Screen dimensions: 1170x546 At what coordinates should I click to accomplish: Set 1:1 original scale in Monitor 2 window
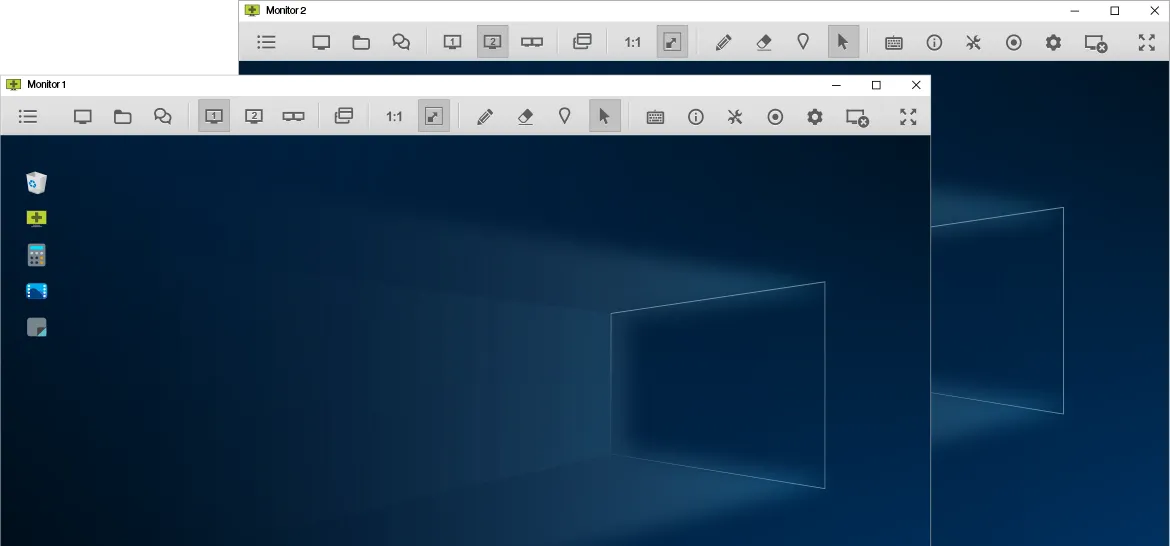pos(633,43)
